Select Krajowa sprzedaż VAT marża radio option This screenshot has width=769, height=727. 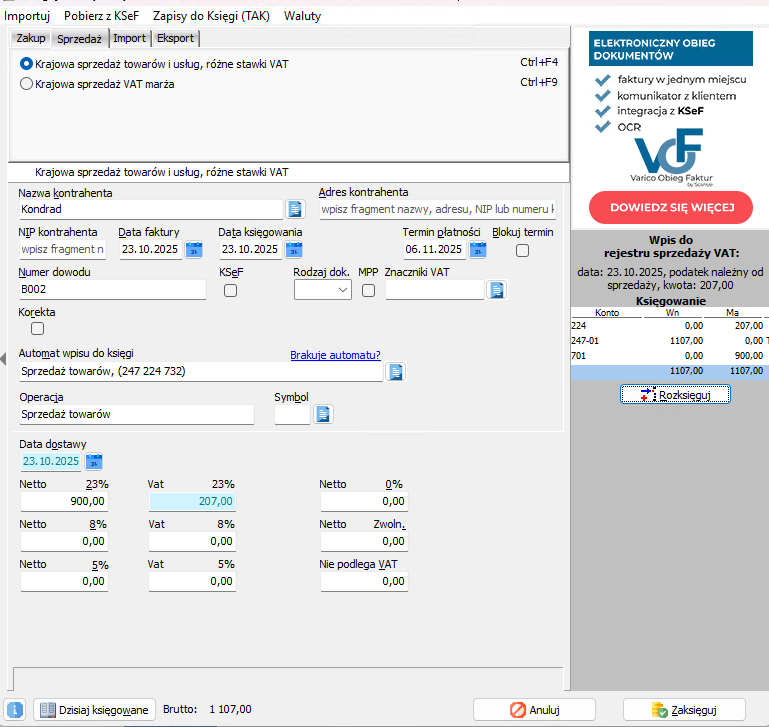click(x=27, y=84)
